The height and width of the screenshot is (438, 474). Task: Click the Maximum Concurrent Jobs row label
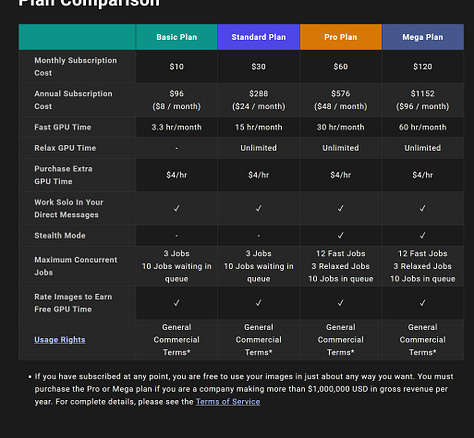tap(76, 266)
